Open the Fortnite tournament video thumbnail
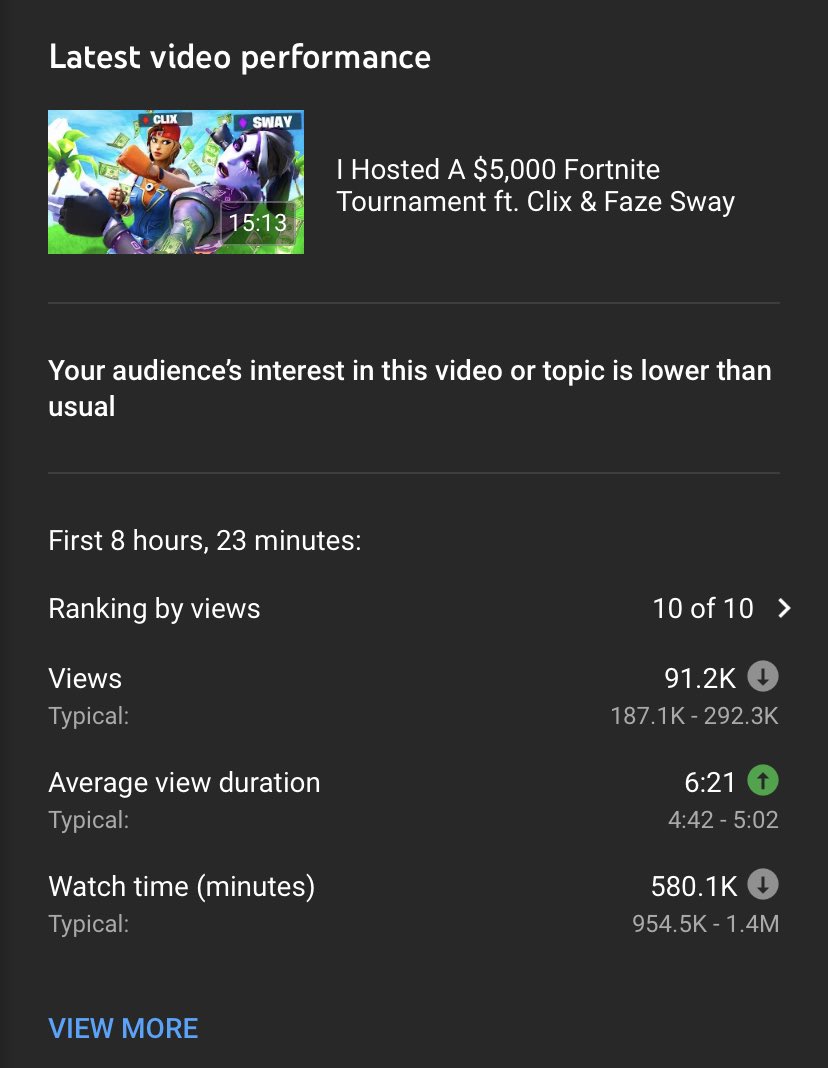 175,181
